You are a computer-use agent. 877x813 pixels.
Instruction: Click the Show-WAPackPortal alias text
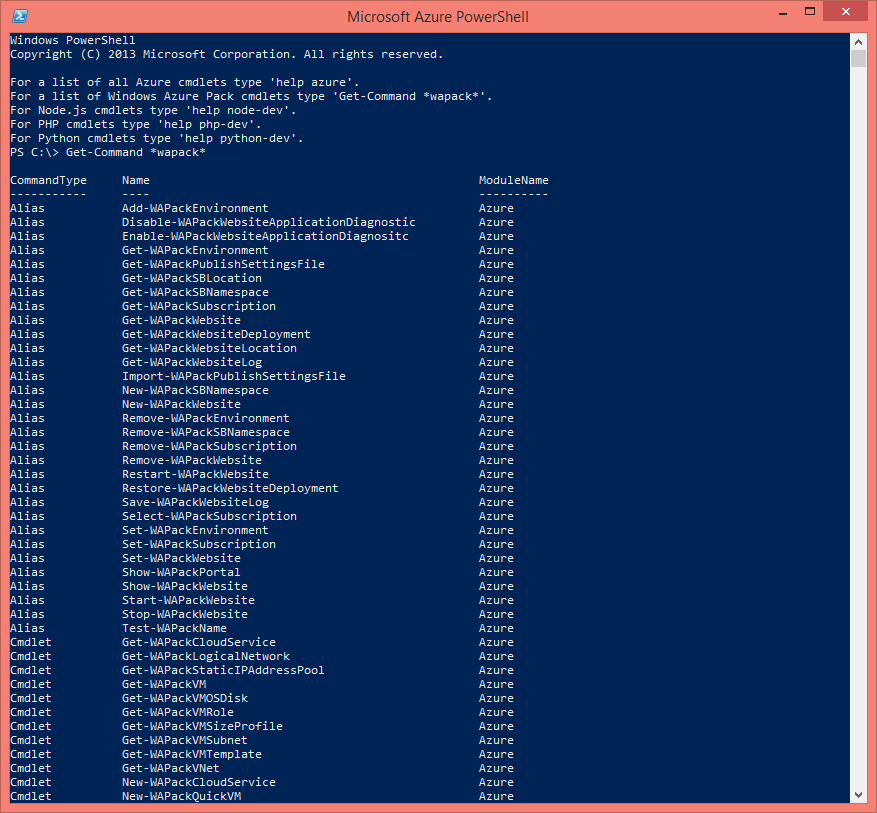[181, 572]
